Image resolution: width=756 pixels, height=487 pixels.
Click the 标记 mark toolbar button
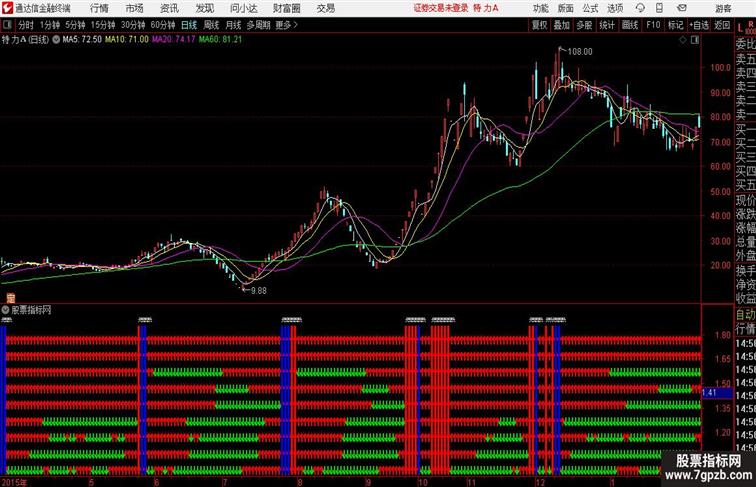pyautogui.click(x=675, y=25)
